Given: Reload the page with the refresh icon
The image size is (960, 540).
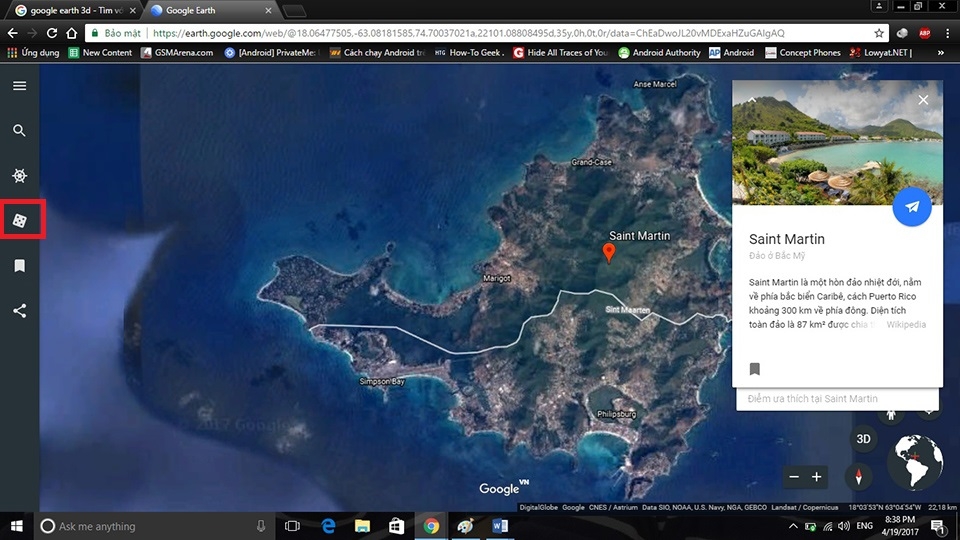Looking at the screenshot, I should point(52,33).
